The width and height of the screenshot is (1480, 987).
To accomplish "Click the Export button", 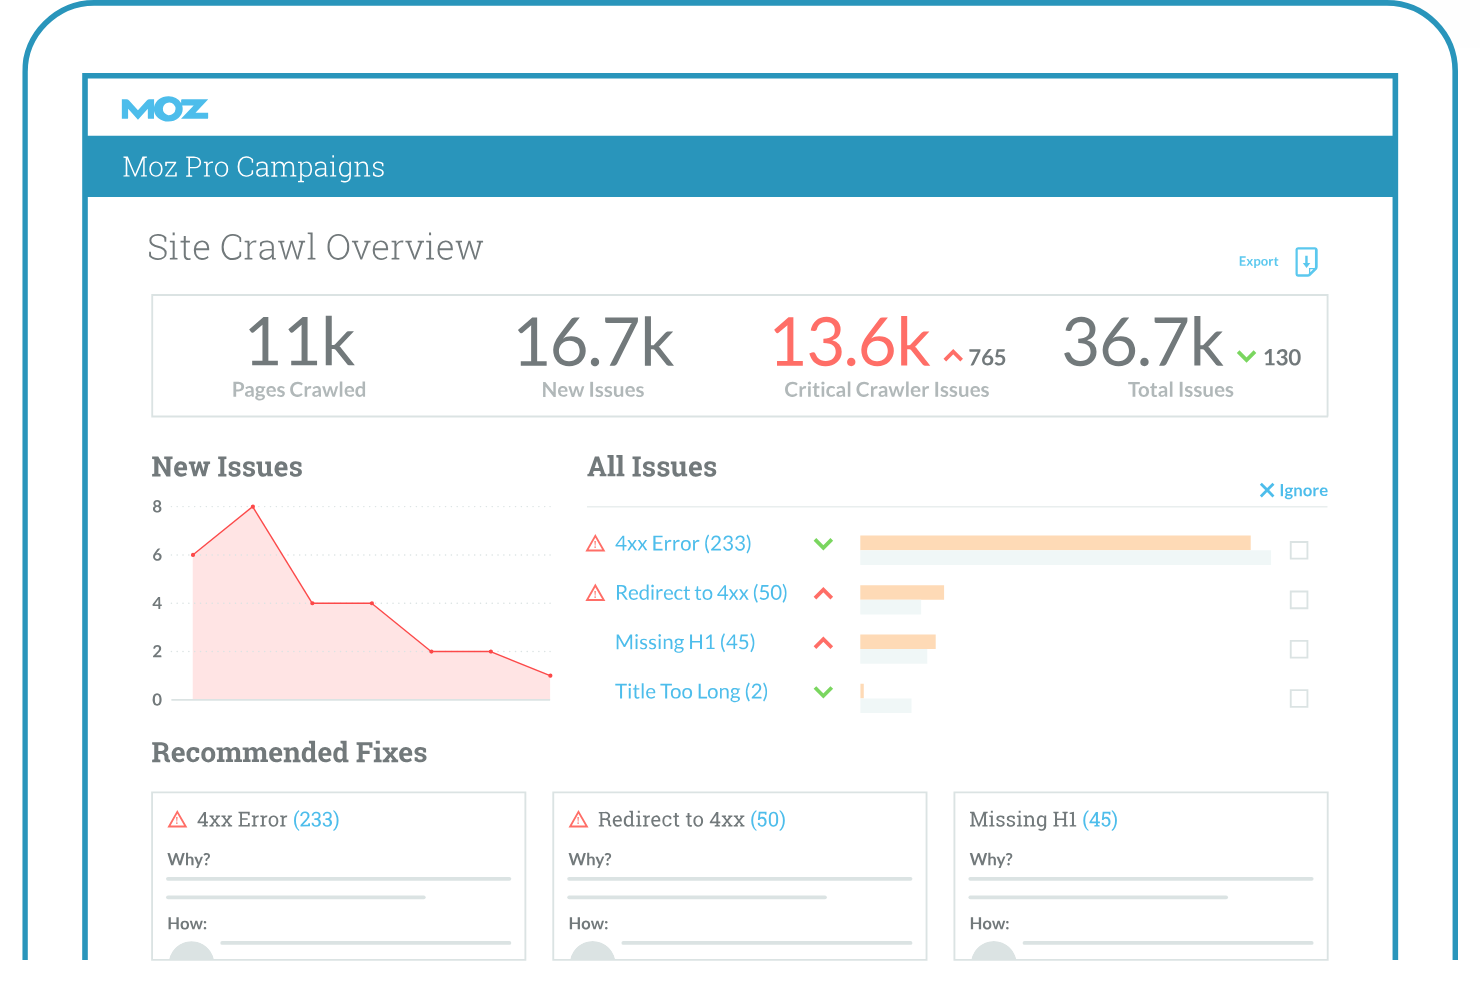I will pos(1258,261).
